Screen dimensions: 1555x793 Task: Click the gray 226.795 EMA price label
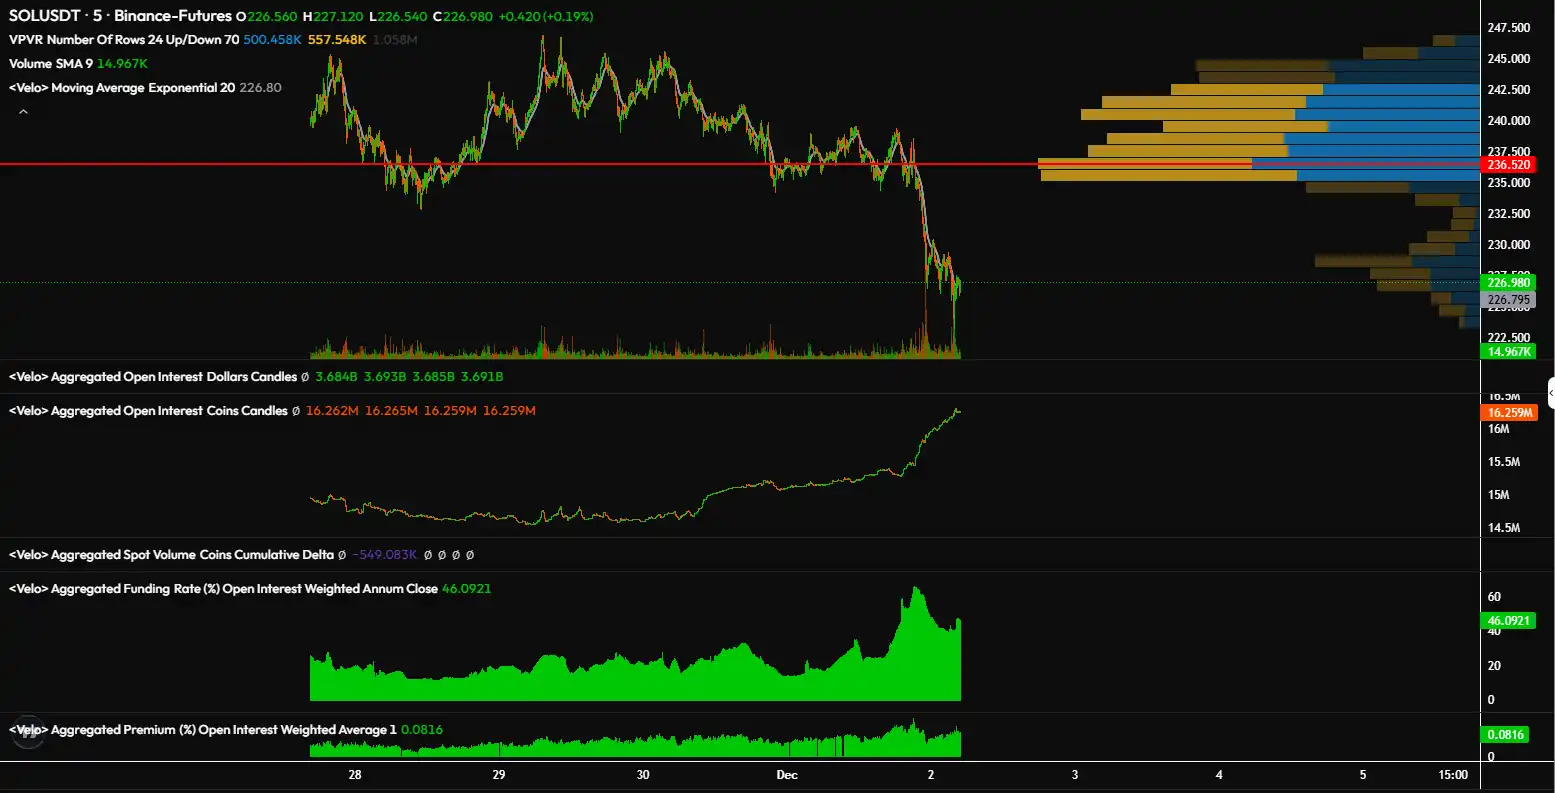tap(1505, 299)
